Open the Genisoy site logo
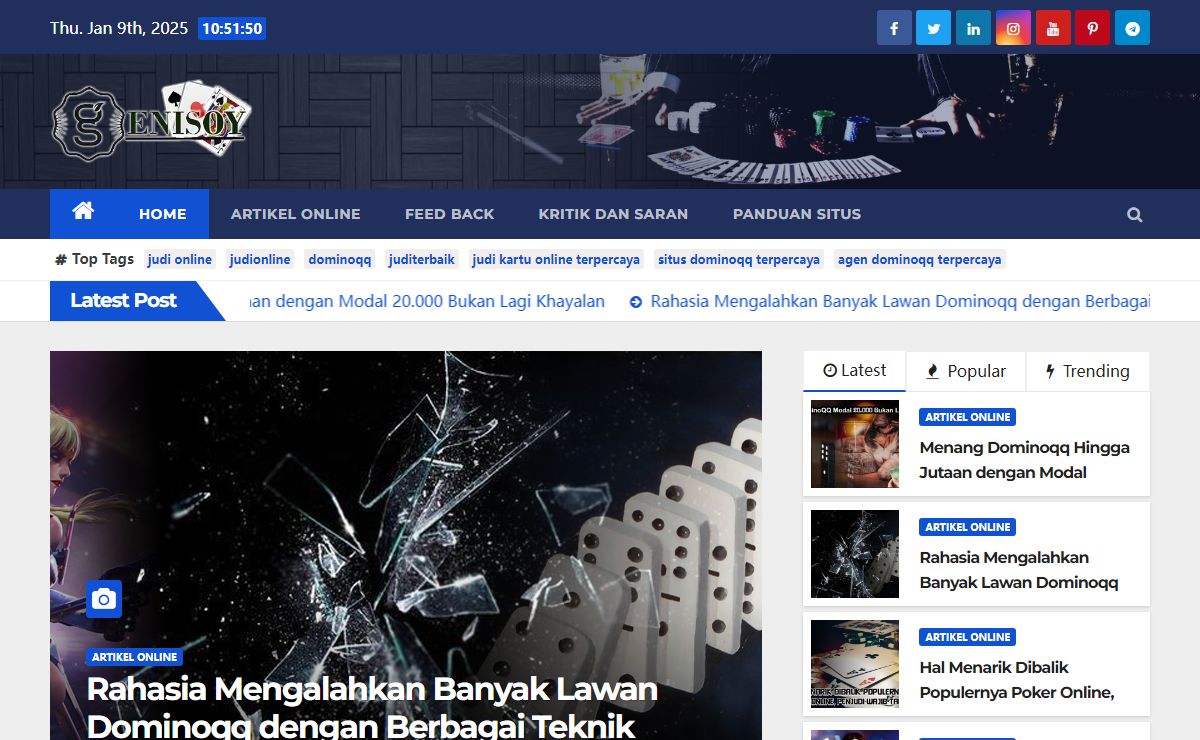The image size is (1200, 740). [x=151, y=120]
